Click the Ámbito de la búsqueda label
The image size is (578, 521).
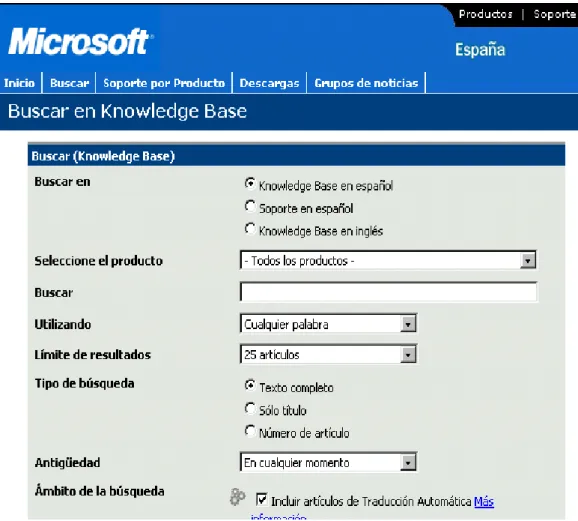(100, 491)
